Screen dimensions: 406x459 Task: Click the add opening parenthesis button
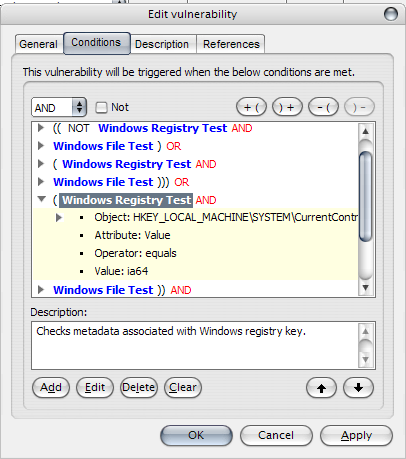(x=251, y=107)
